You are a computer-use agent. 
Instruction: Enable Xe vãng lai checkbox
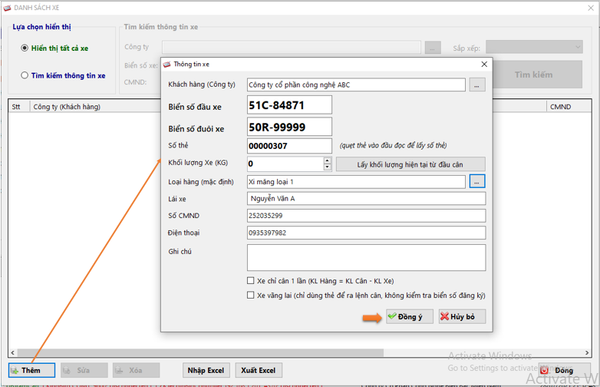point(251,295)
